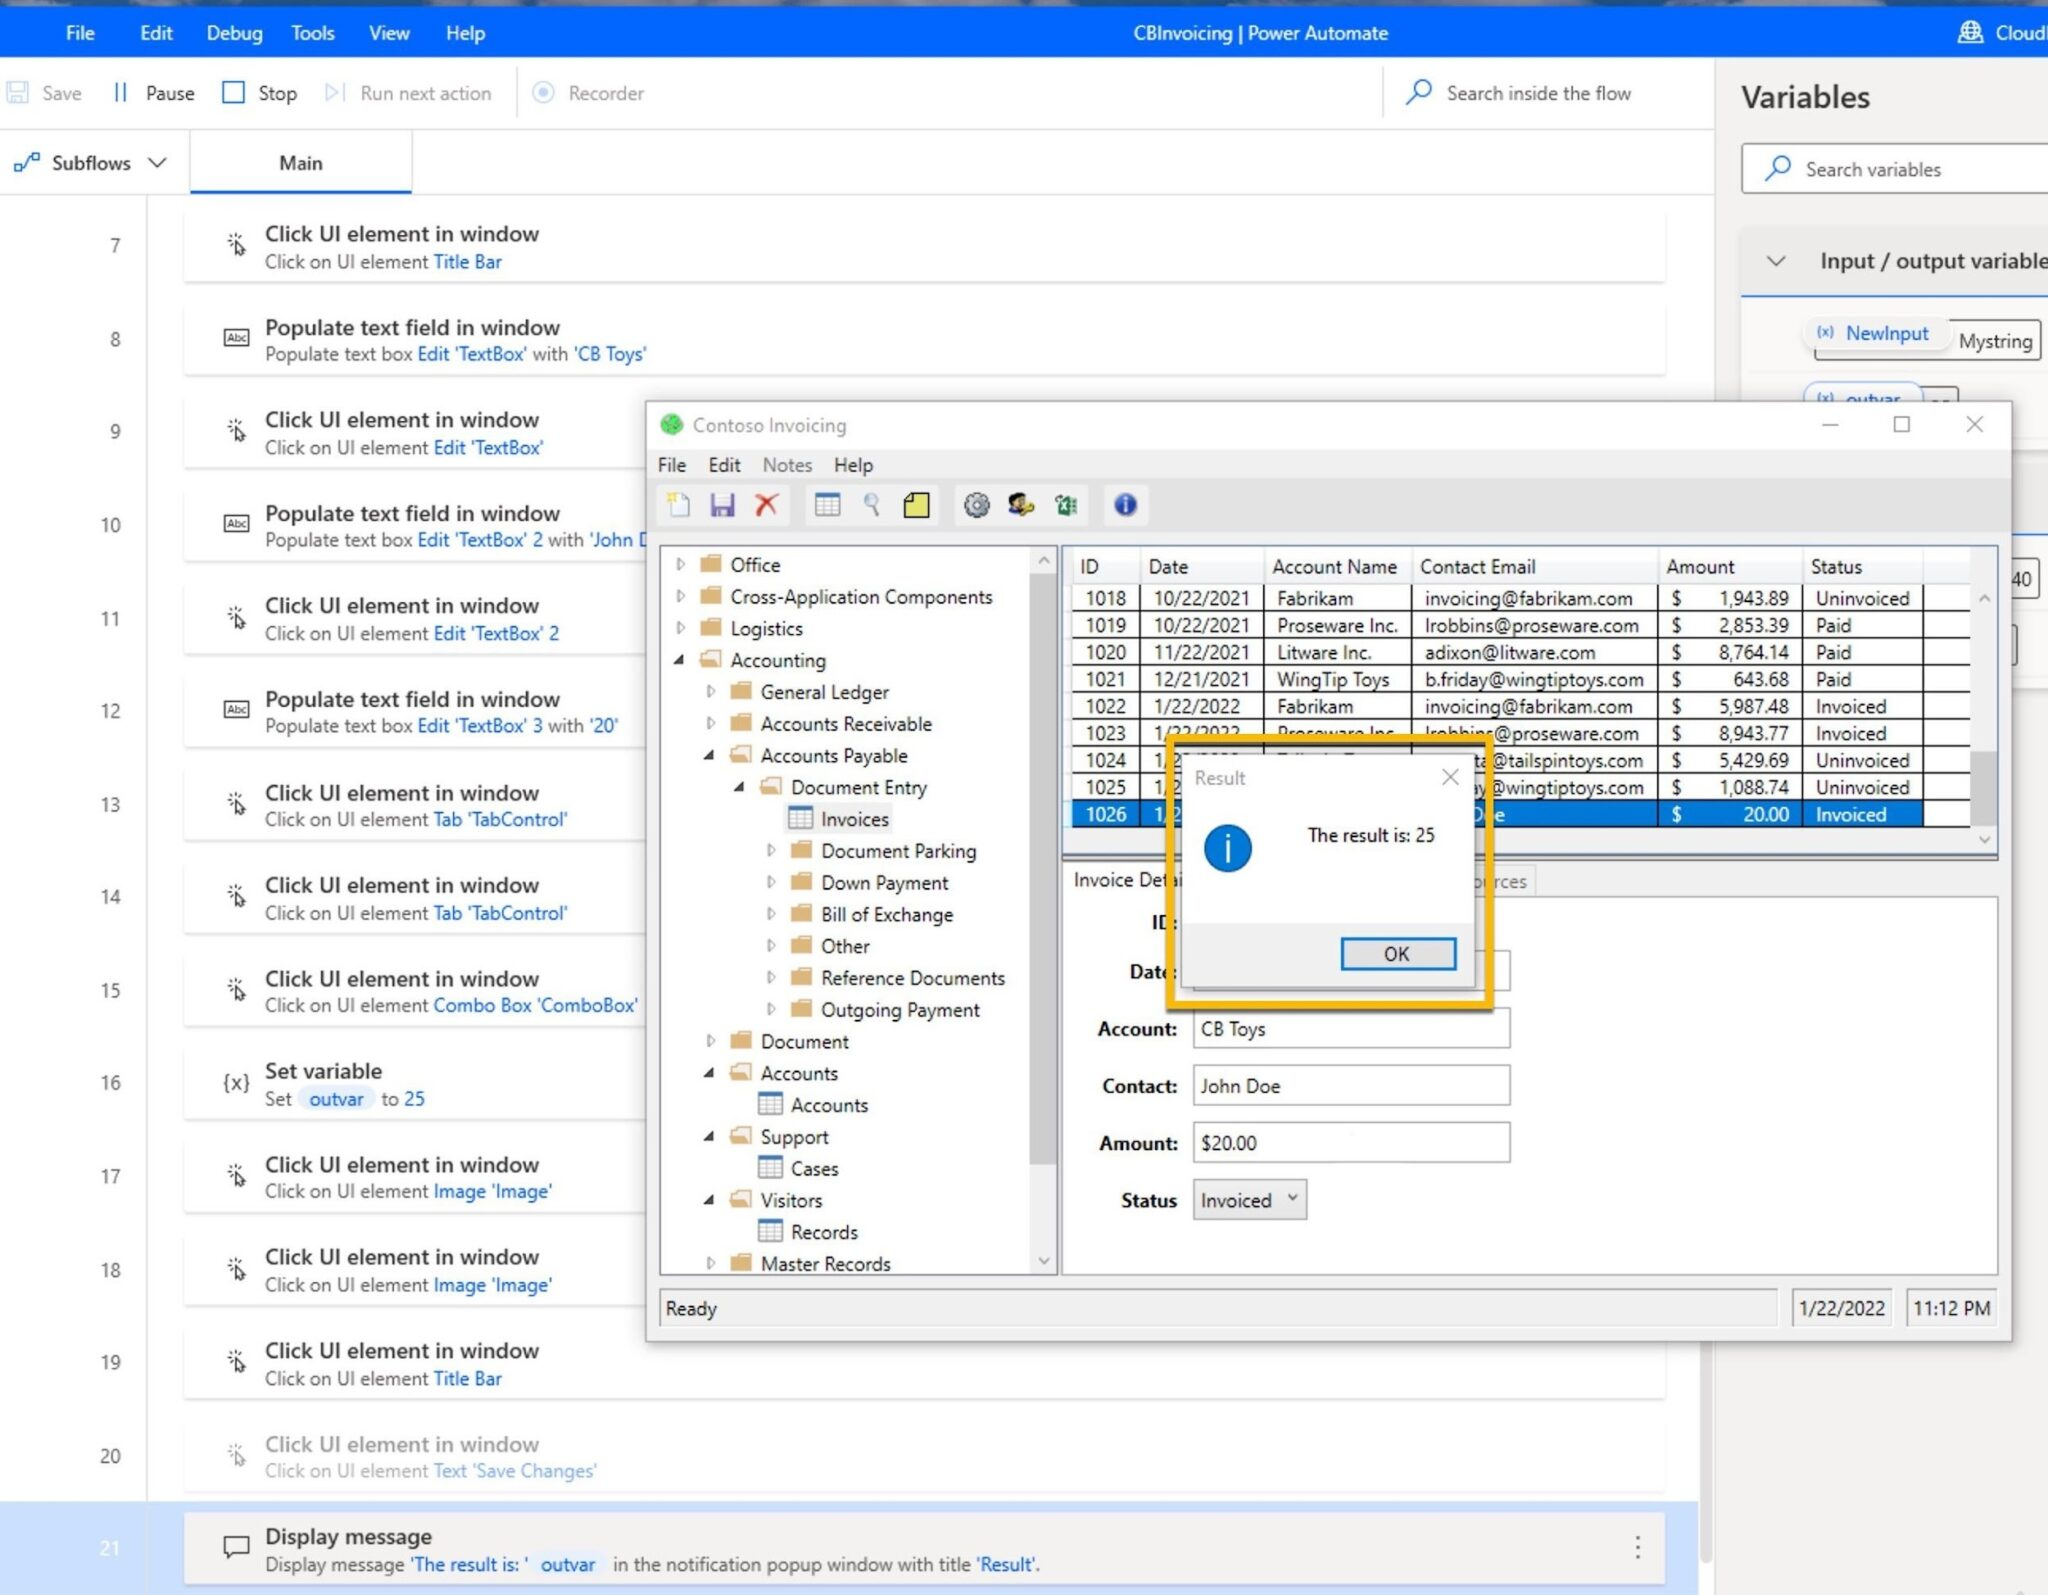The width and height of the screenshot is (2048, 1595).
Task: Stop the running flow
Action: click(x=260, y=93)
